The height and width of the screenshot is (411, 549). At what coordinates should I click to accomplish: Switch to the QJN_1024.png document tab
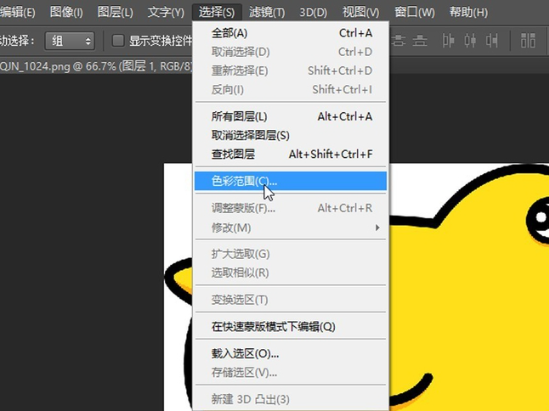96,66
